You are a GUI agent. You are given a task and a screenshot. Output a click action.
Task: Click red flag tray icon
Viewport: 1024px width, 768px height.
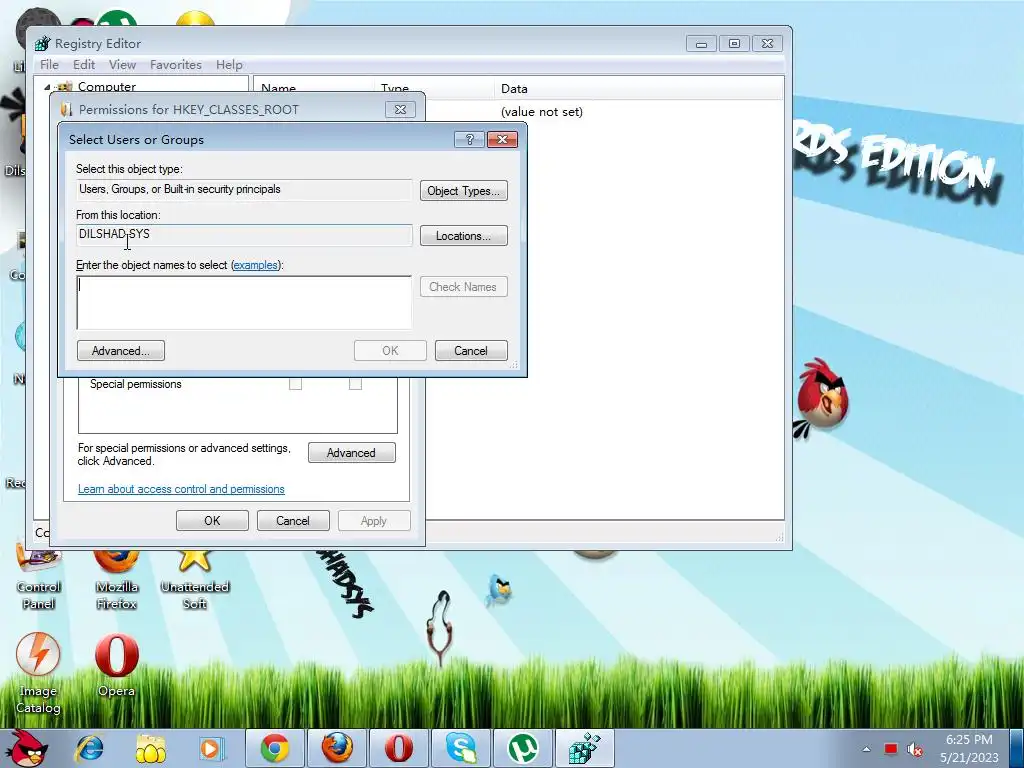[891, 749]
